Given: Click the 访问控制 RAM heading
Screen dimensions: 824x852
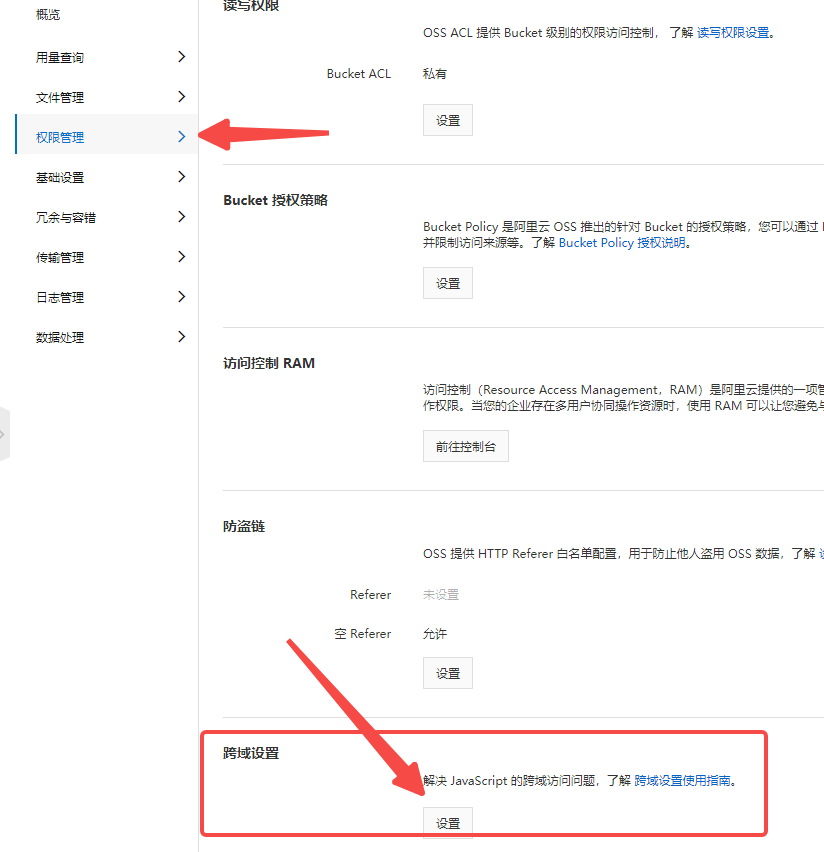Looking at the screenshot, I should pos(269,364).
